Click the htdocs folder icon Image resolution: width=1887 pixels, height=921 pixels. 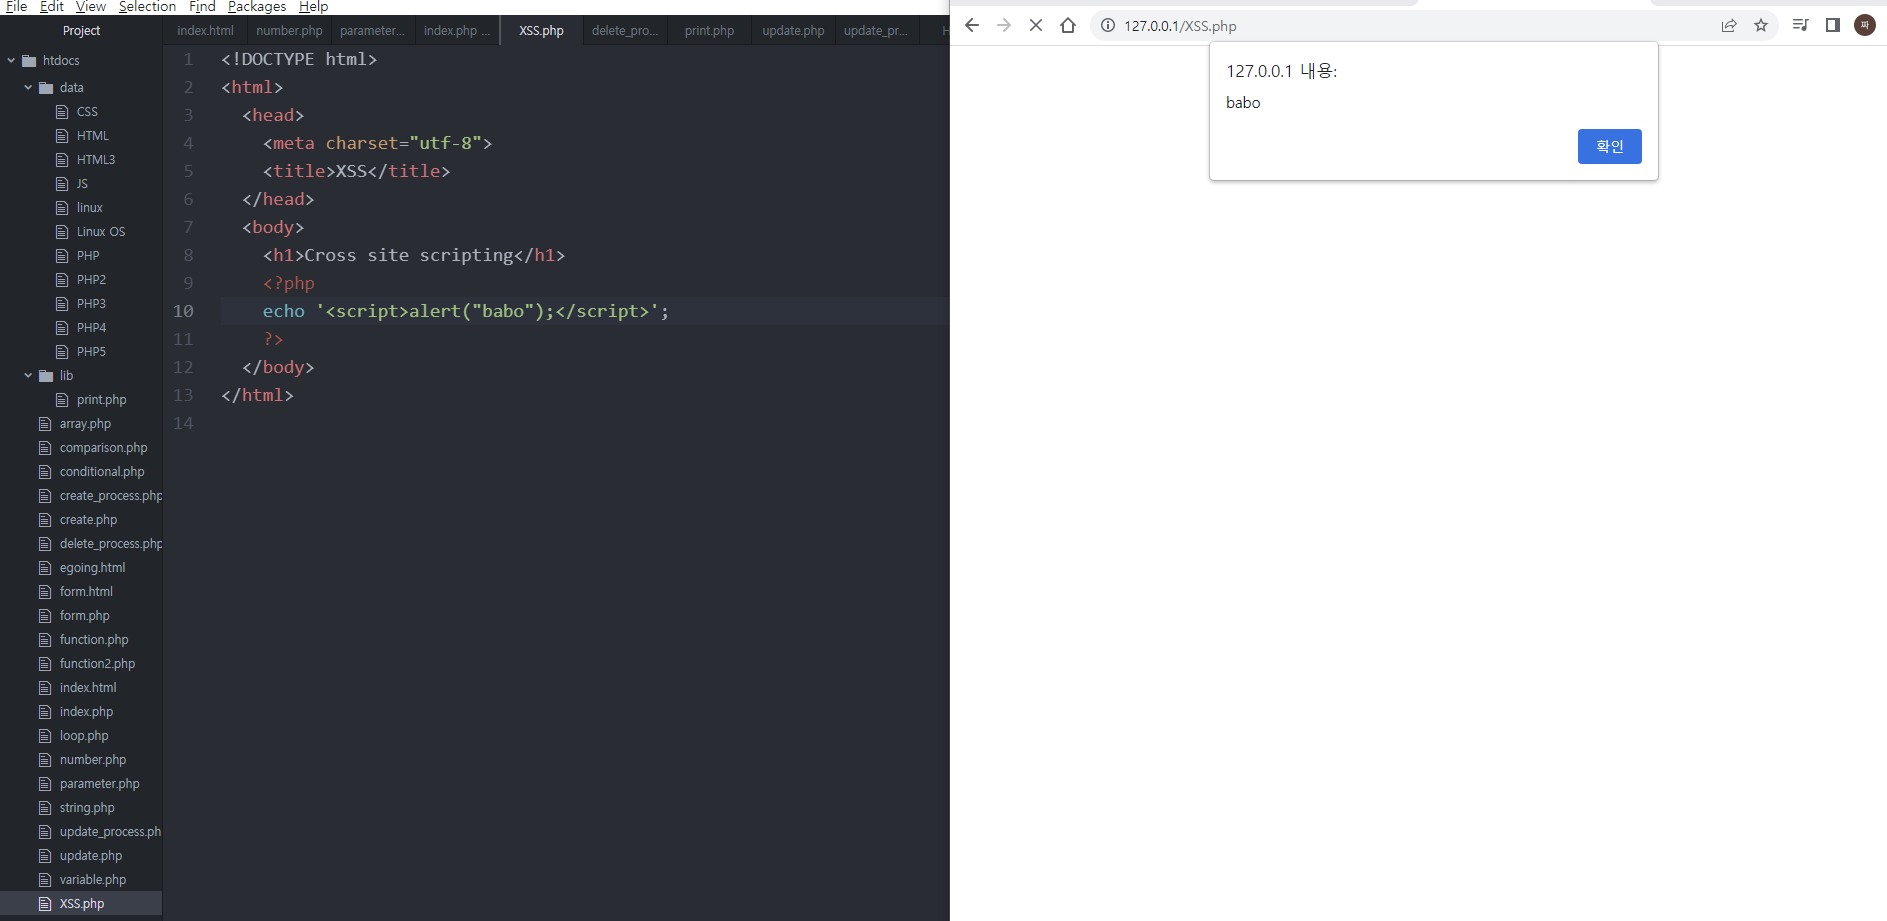click(x=29, y=61)
